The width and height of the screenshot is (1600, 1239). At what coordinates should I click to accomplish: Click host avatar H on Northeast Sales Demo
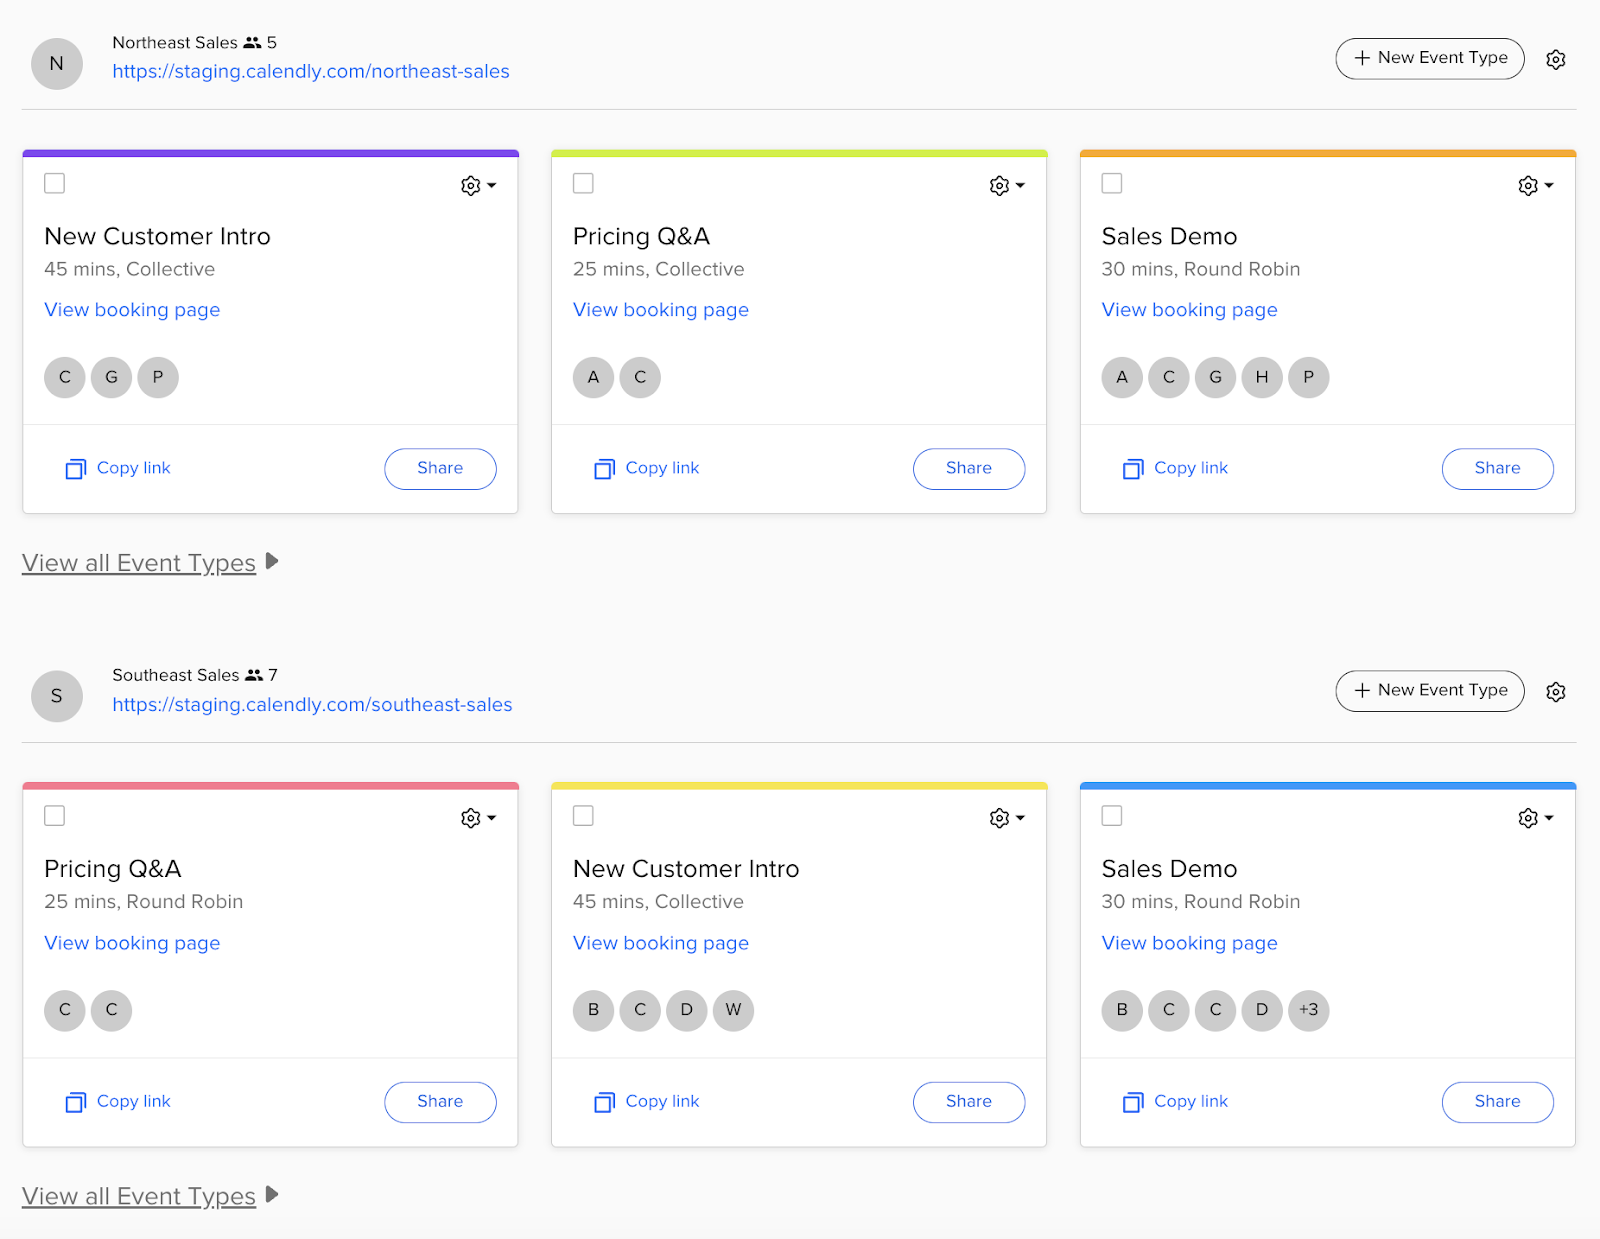pyautogui.click(x=1262, y=378)
